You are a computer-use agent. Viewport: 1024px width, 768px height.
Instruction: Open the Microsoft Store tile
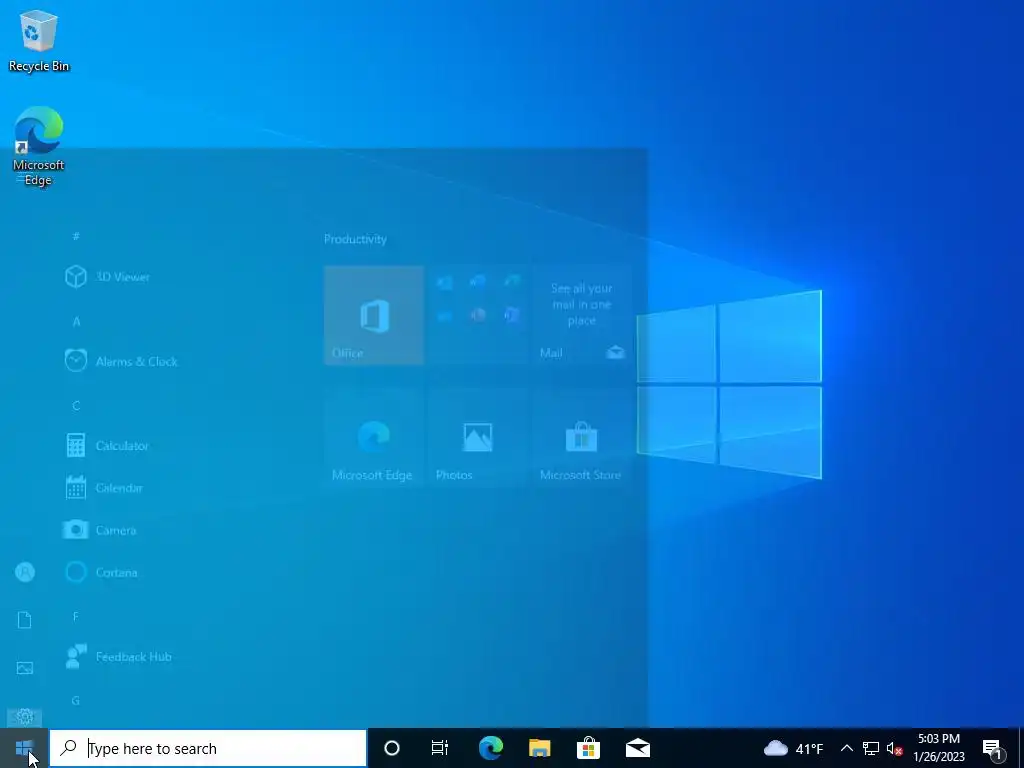pyautogui.click(x=582, y=437)
